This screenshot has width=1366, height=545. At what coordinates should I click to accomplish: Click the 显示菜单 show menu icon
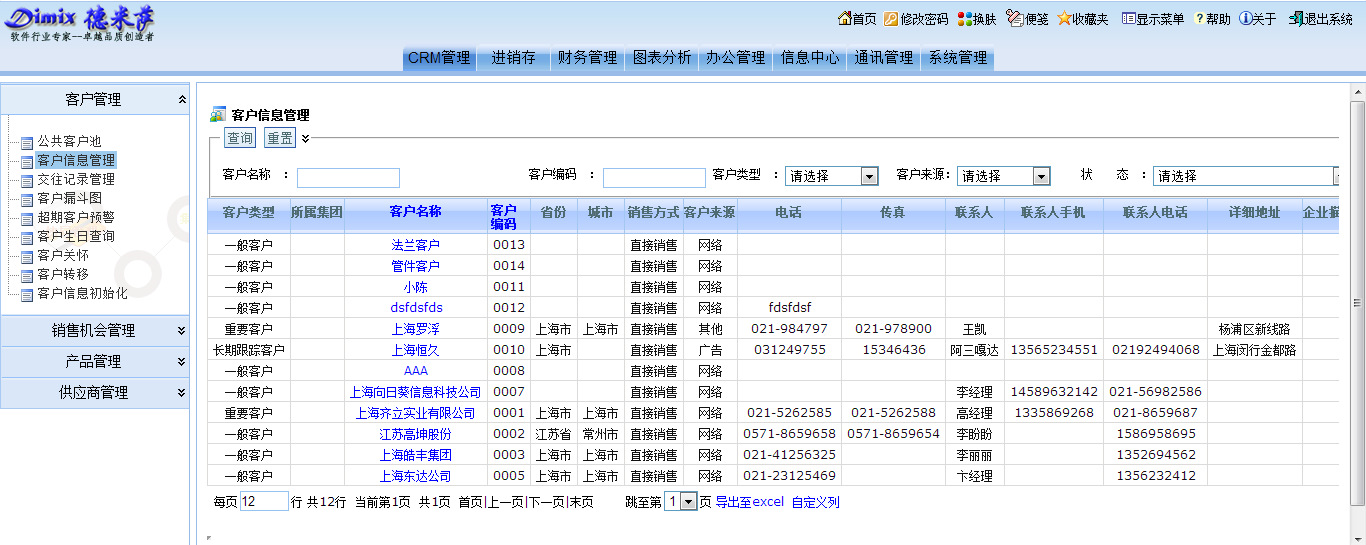point(1128,19)
